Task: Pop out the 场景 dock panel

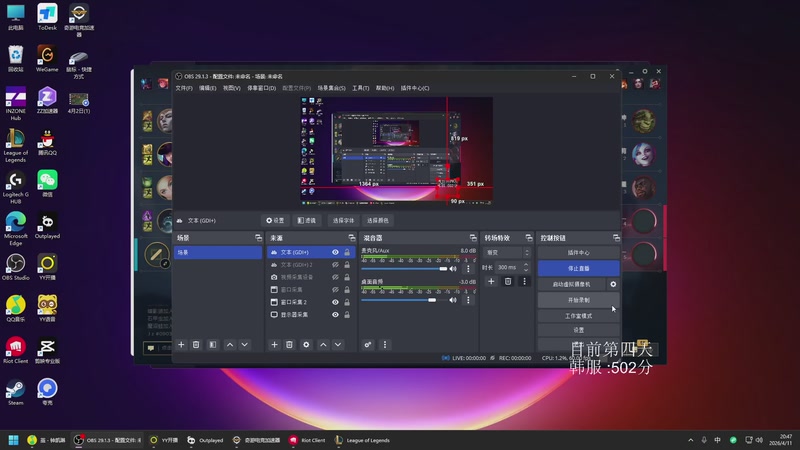Action: click(258, 238)
